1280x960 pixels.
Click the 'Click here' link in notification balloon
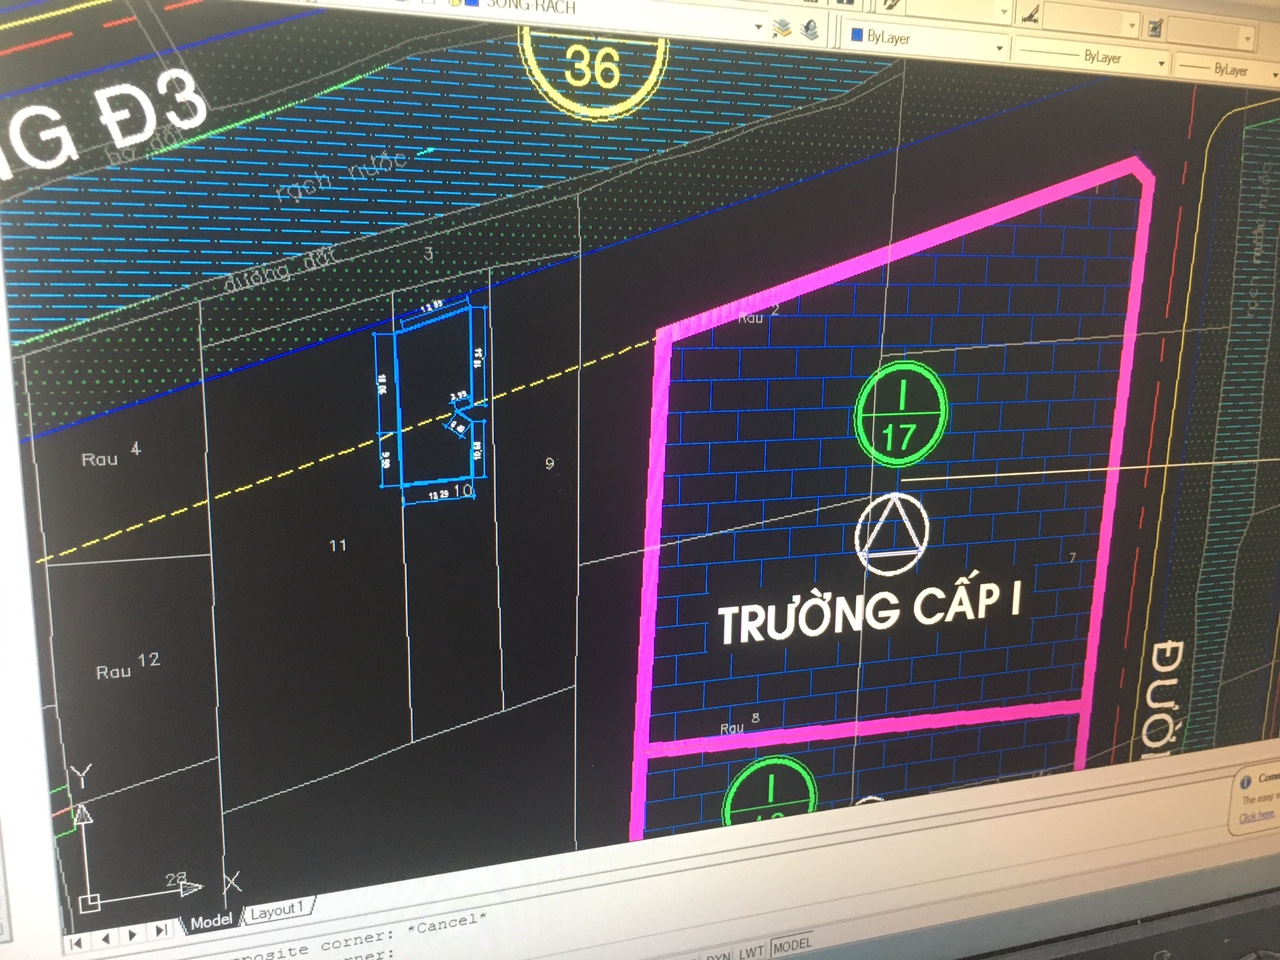[1258, 817]
